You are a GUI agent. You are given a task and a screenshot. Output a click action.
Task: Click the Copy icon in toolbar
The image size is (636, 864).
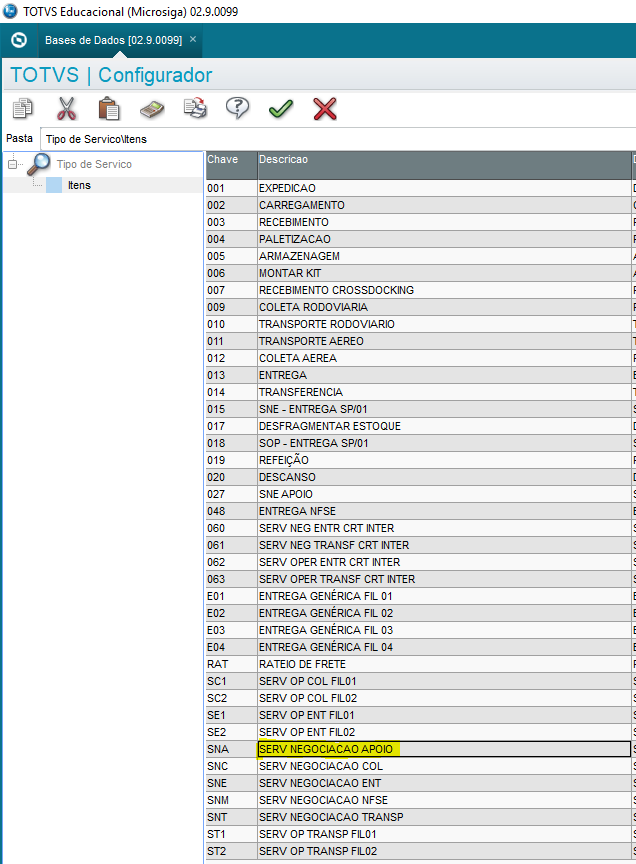(23, 109)
